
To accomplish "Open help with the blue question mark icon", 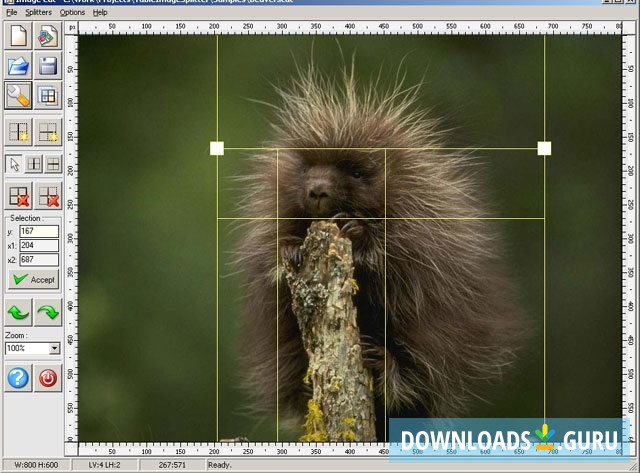I will pyautogui.click(x=18, y=378).
